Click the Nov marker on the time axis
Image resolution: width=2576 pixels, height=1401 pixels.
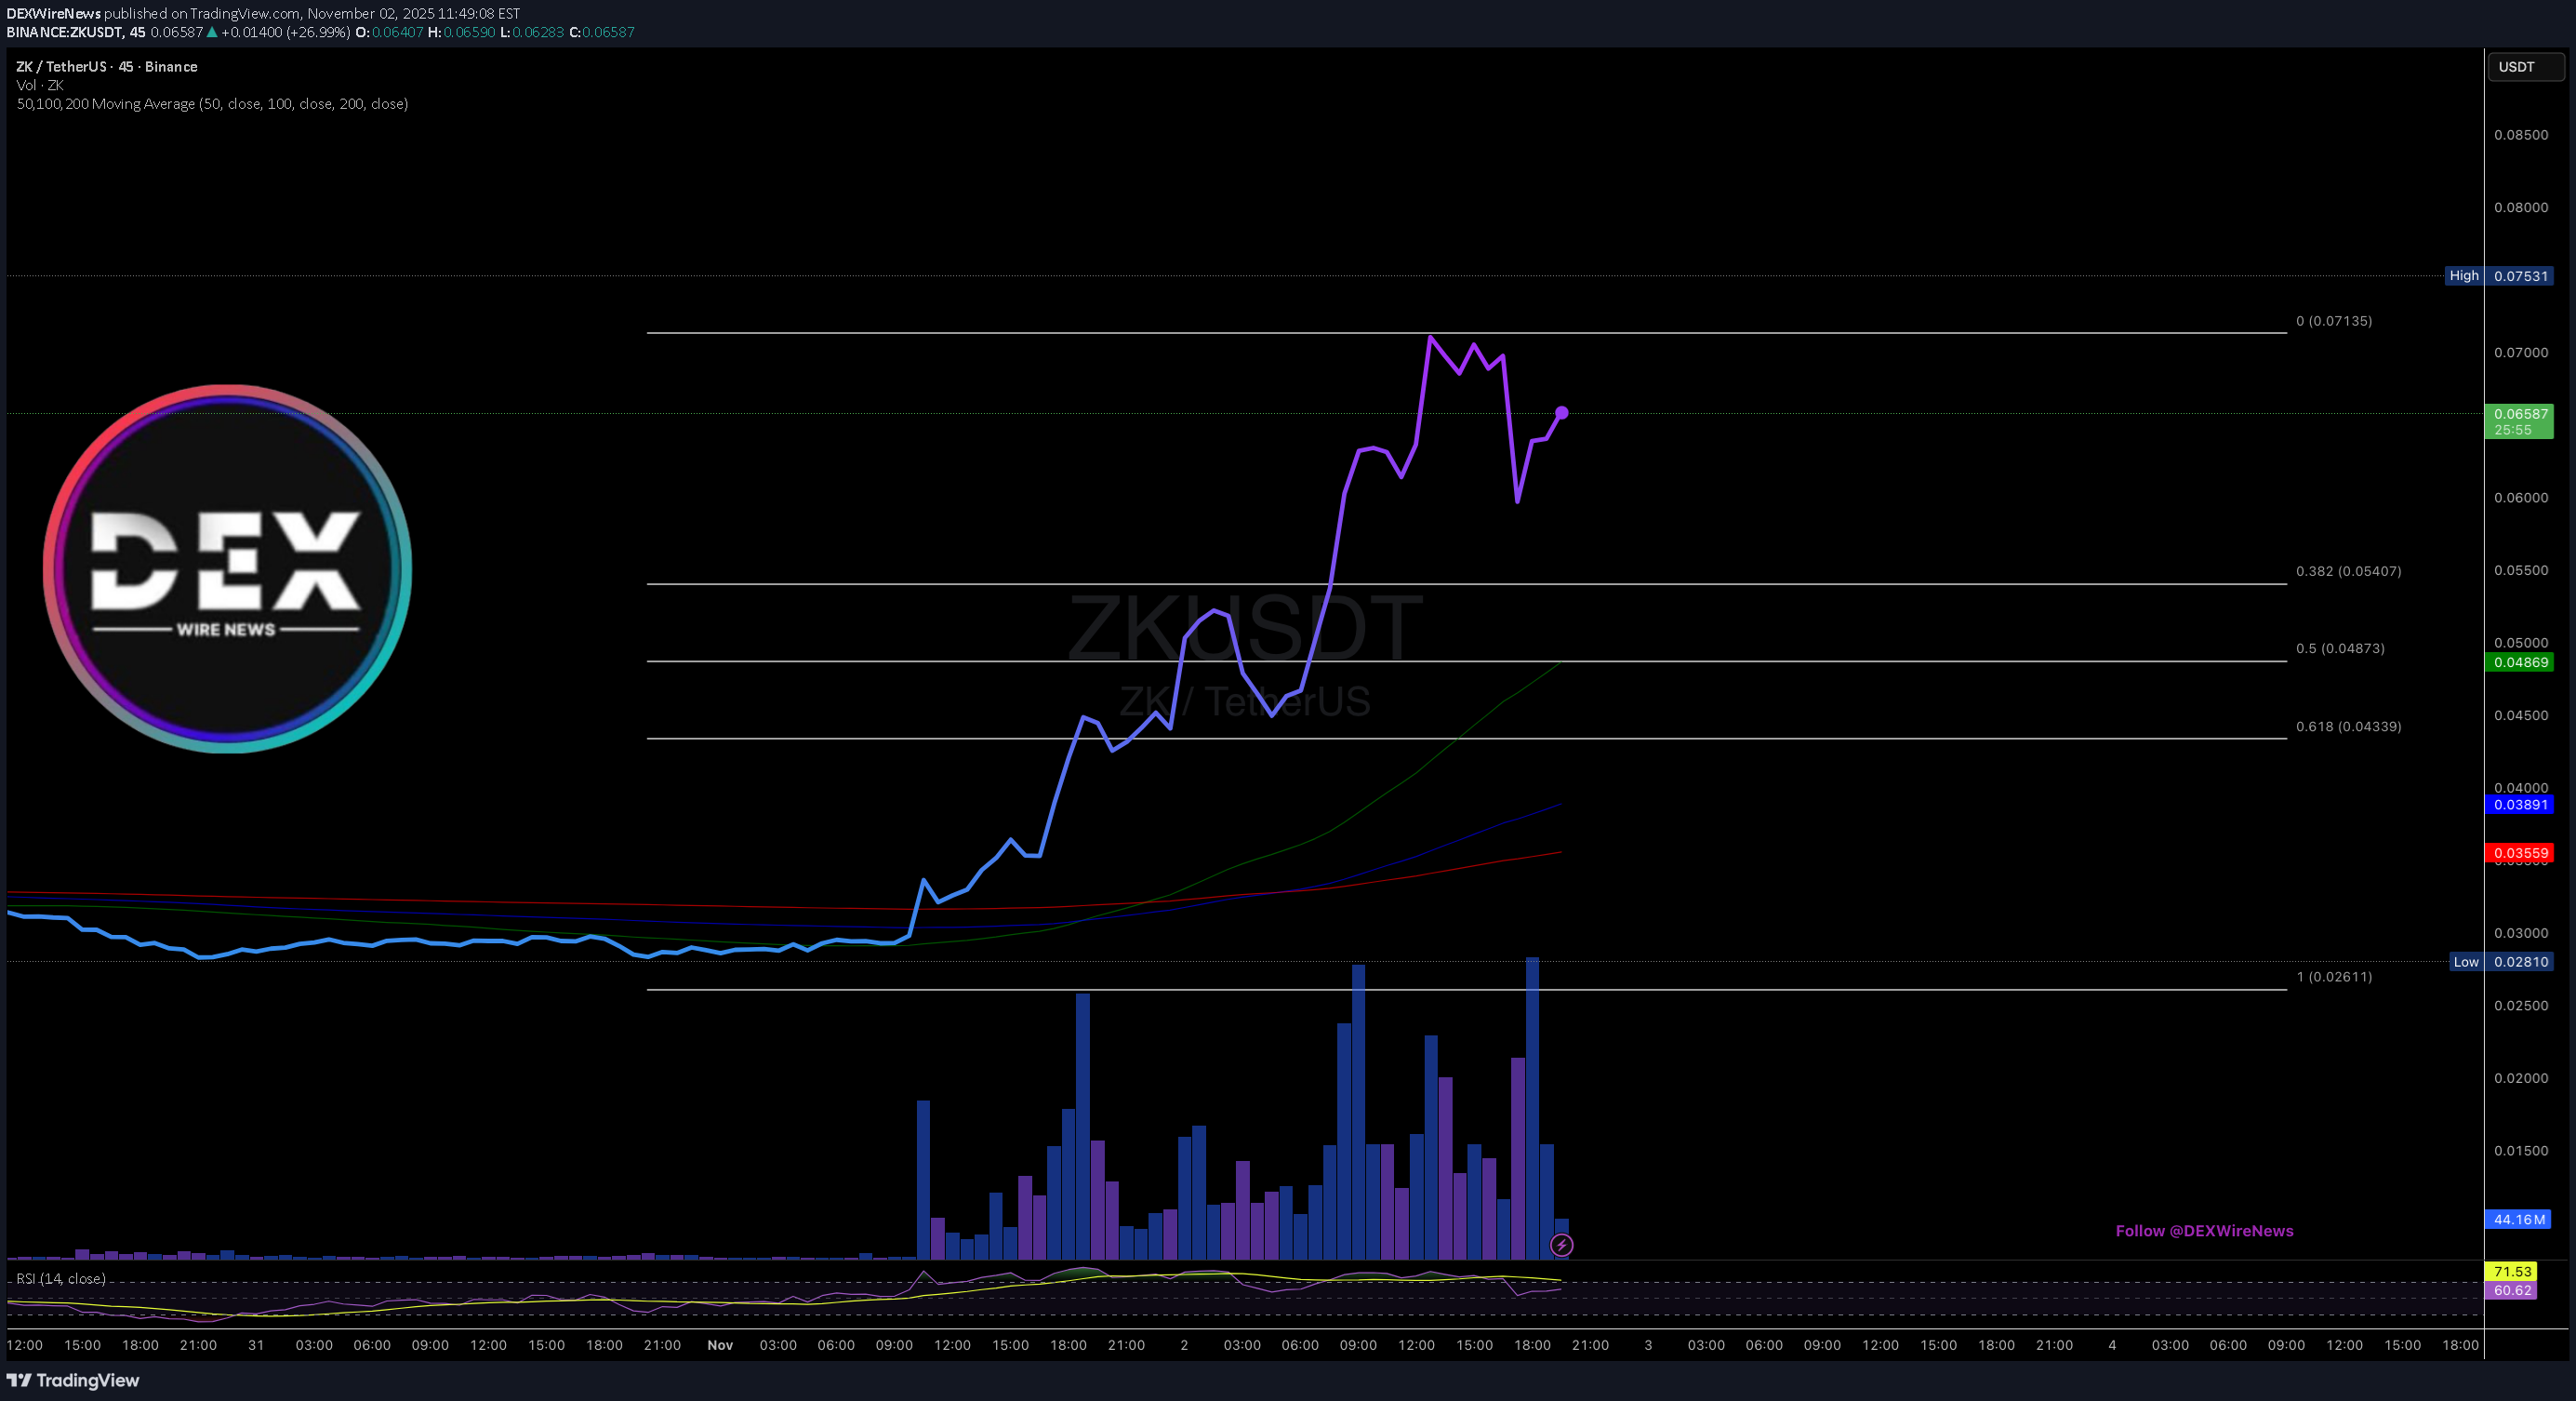[x=720, y=1345]
